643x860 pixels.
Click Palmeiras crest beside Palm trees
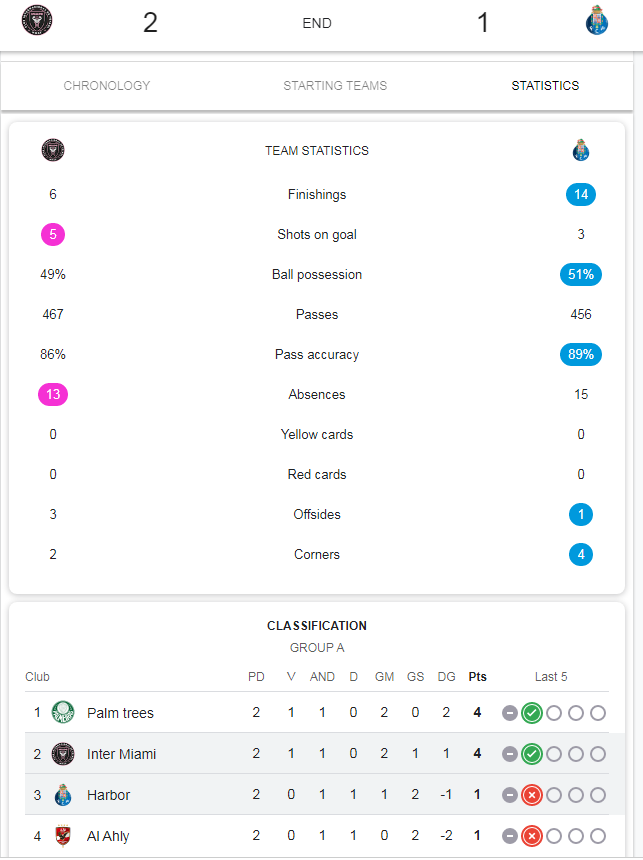click(x=63, y=712)
